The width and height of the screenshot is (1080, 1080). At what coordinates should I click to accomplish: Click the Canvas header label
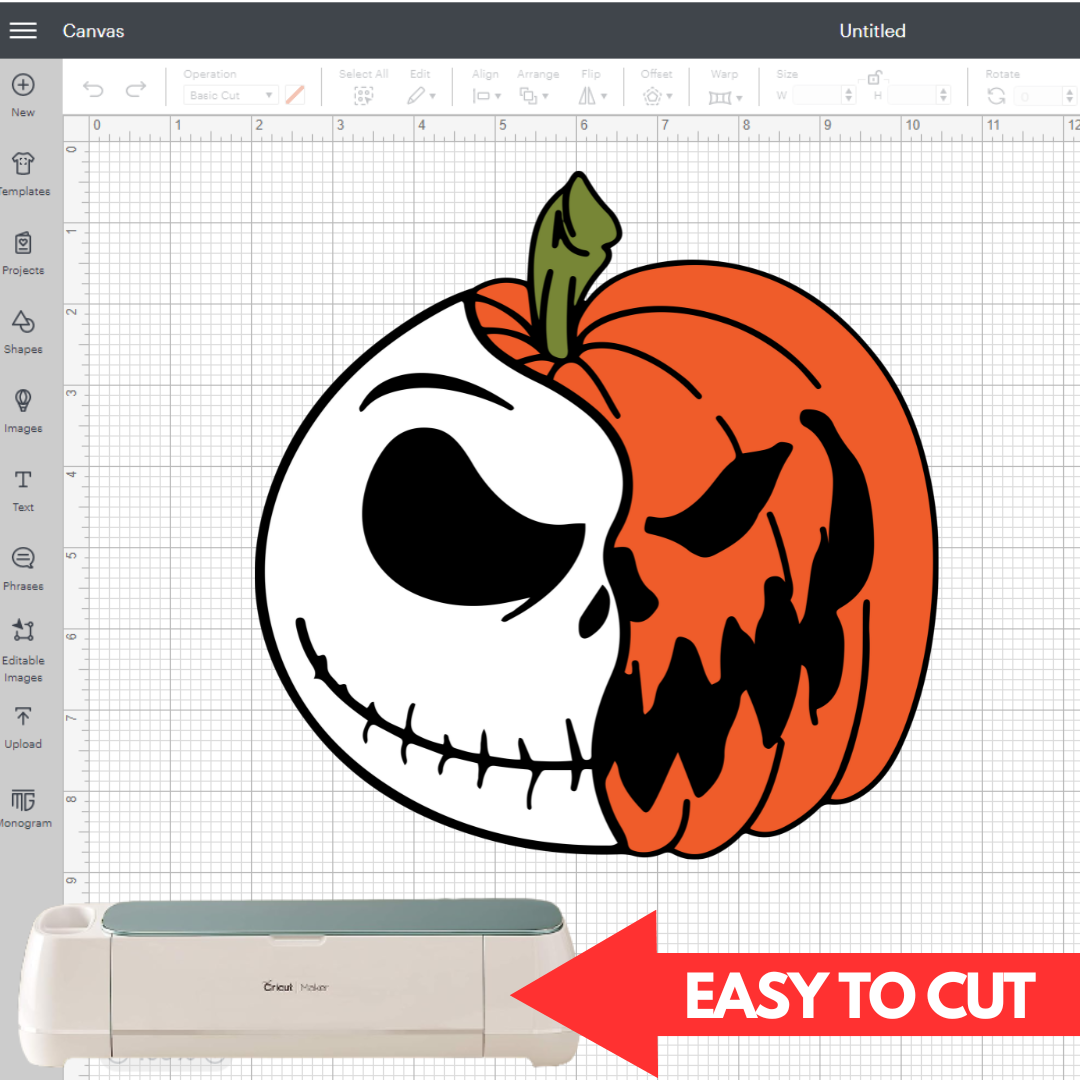coord(93,30)
